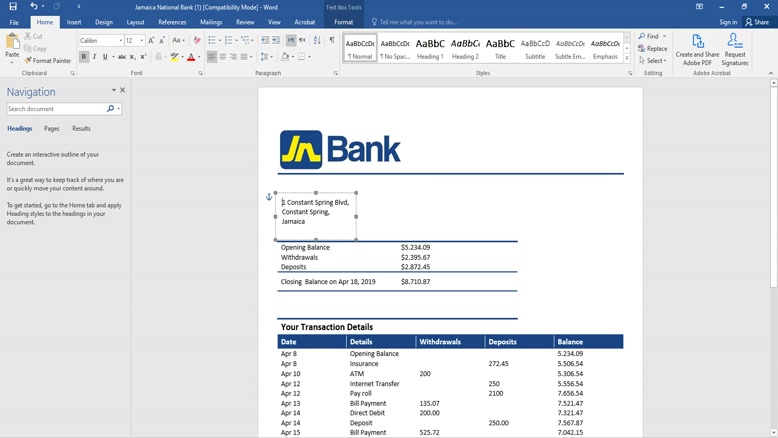Undo the last action
The height and width of the screenshot is (438, 778).
click(x=34, y=6)
